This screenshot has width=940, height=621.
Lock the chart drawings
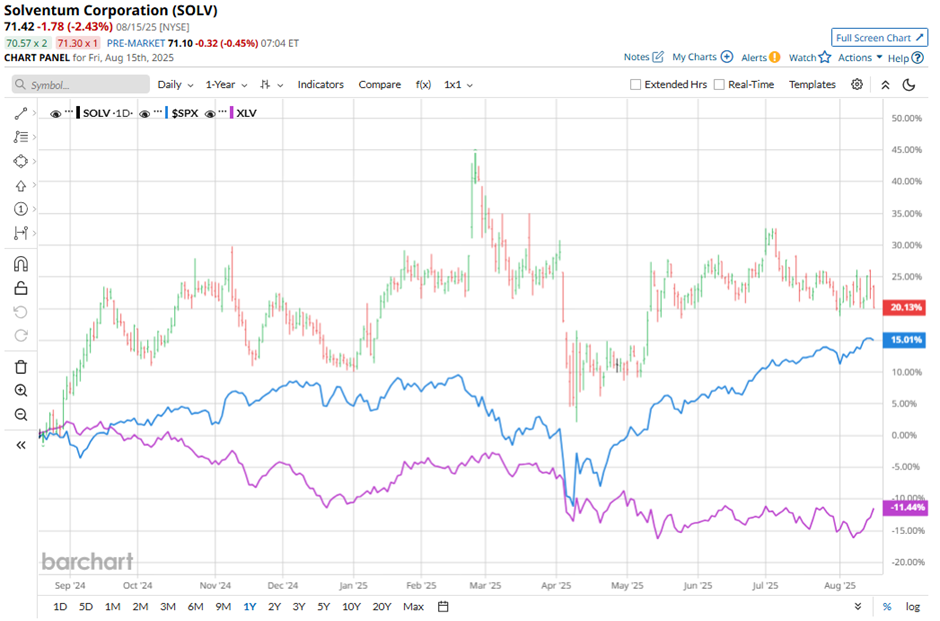pyautogui.click(x=21, y=288)
